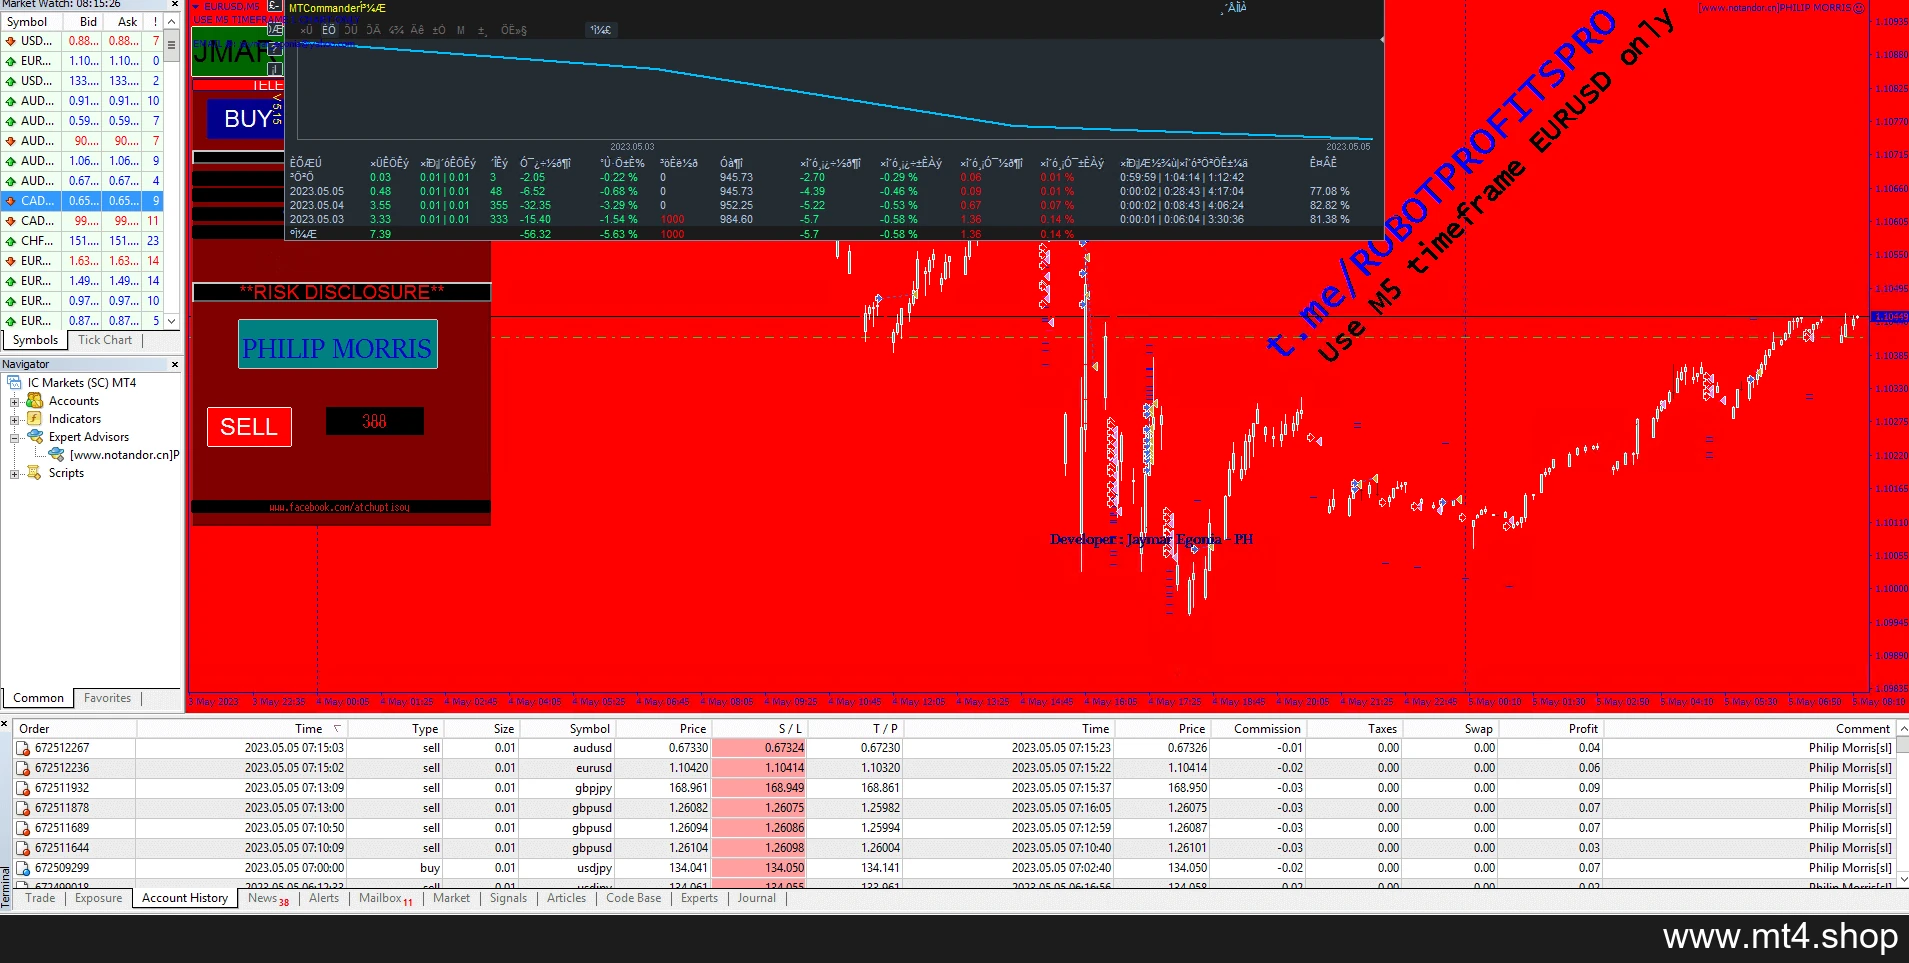
Task: Close the Market Watch panel
Action: coord(175,4)
